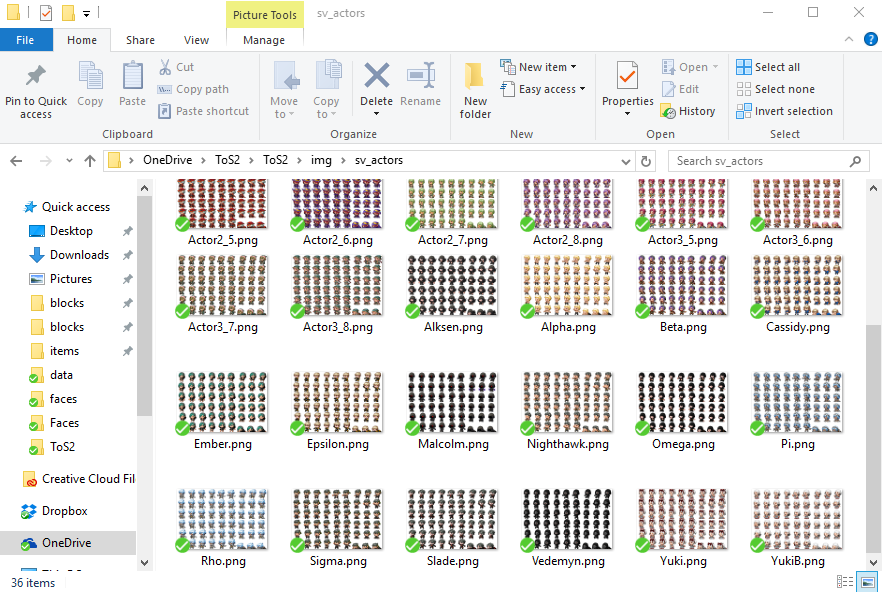Open recent locations dropdown arrow

(69, 161)
